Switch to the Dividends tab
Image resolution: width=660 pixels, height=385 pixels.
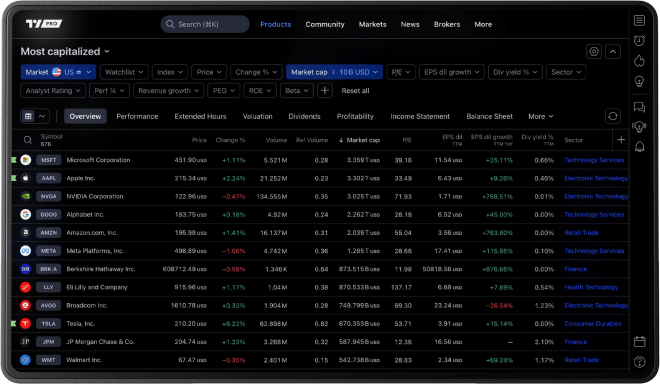coord(304,116)
